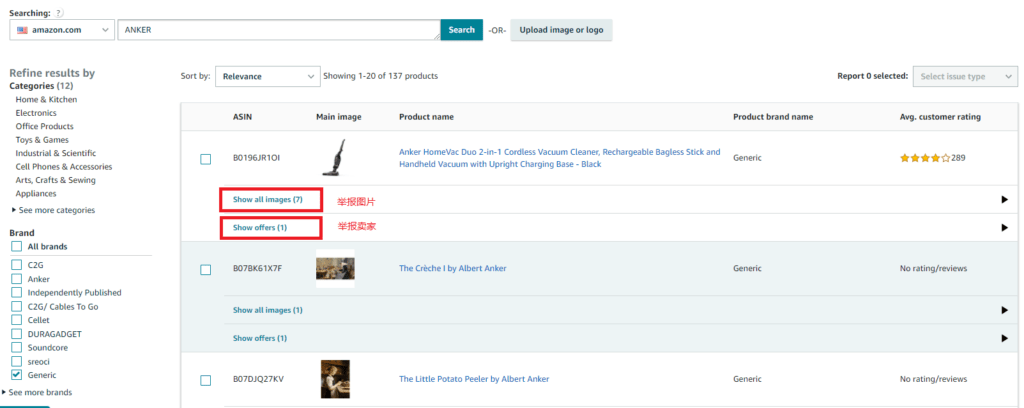Select checkbox for ASIN B07DJQ27KV row
The width and height of the screenshot is (1024, 408).
point(206,380)
